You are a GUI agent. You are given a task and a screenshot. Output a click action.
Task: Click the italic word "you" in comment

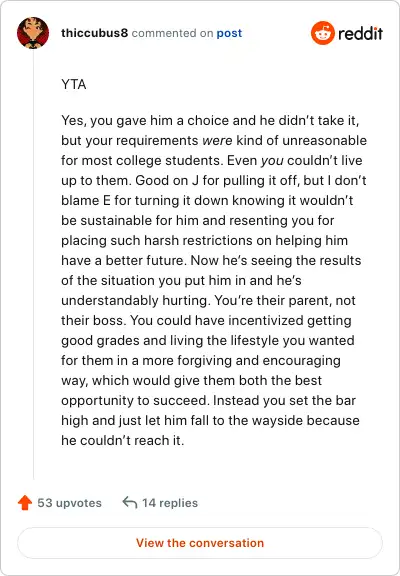(272, 161)
